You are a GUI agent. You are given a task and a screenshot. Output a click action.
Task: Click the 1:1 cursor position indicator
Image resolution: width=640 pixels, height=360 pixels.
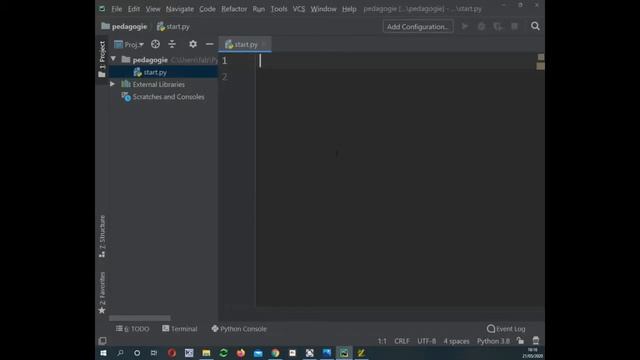coord(382,341)
